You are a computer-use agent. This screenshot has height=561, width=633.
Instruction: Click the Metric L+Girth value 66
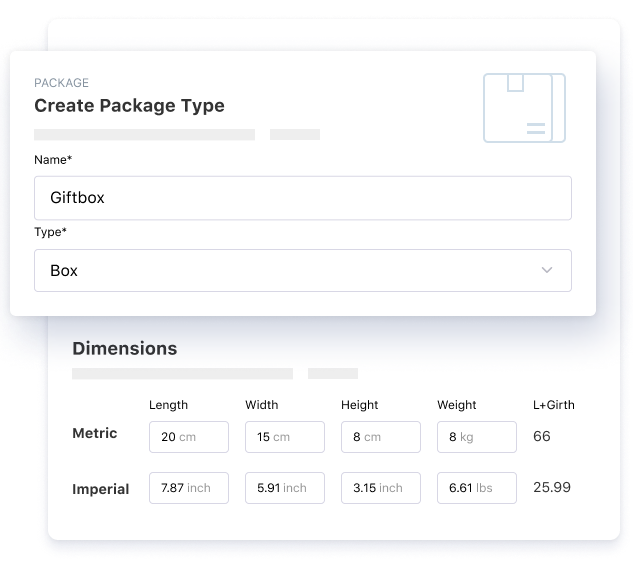click(542, 436)
